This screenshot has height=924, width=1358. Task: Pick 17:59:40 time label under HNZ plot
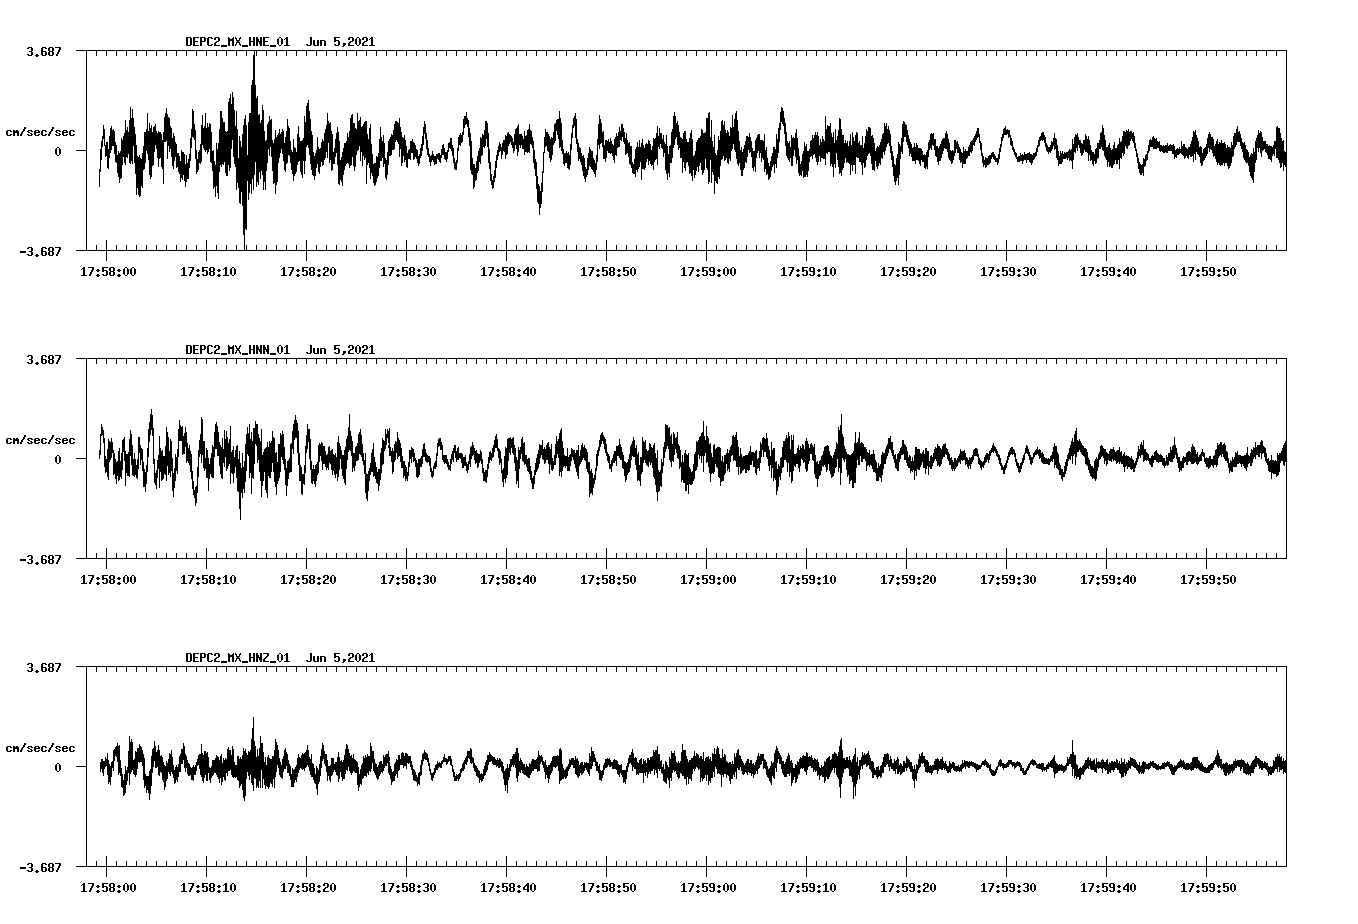click(x=1108, y=887)
